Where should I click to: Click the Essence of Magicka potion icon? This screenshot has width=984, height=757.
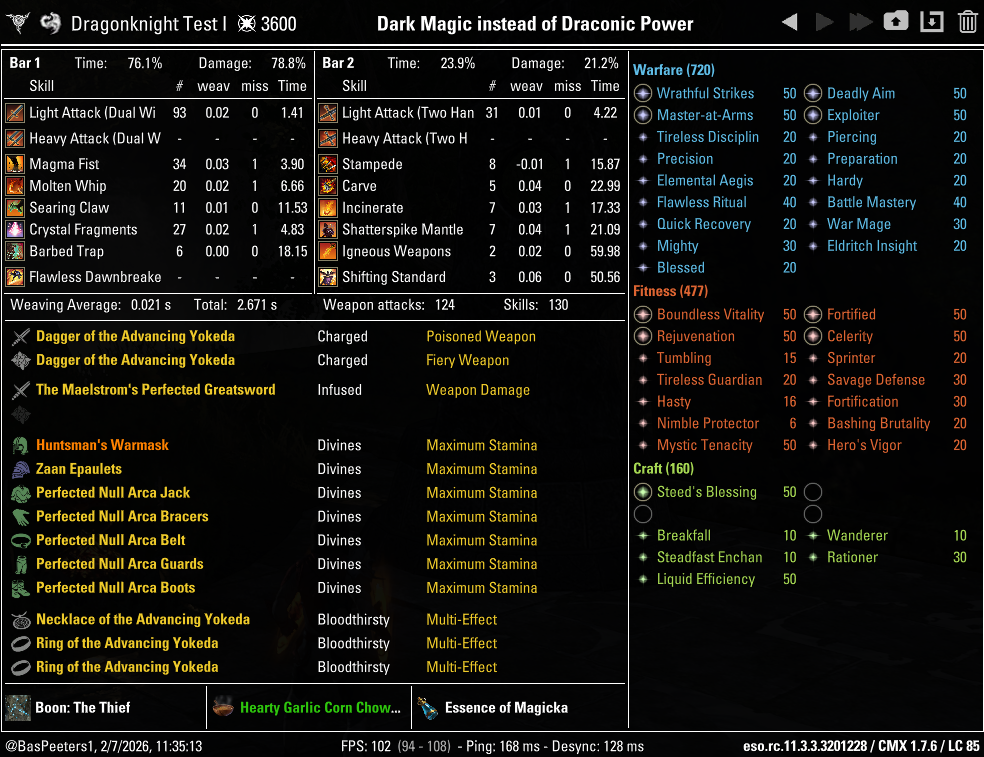(428, 708)
